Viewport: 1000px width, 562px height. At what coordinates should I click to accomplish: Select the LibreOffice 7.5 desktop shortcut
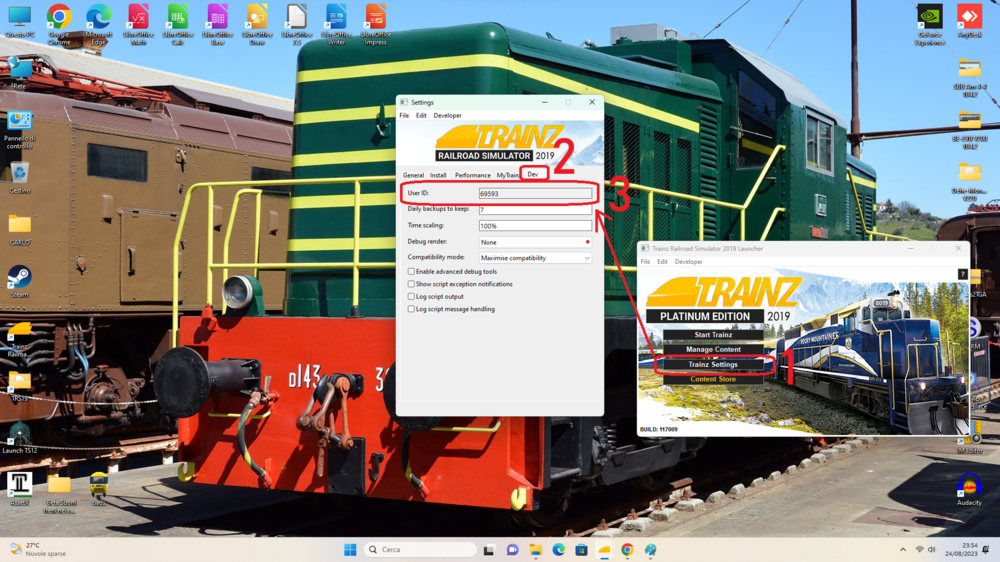297,24
